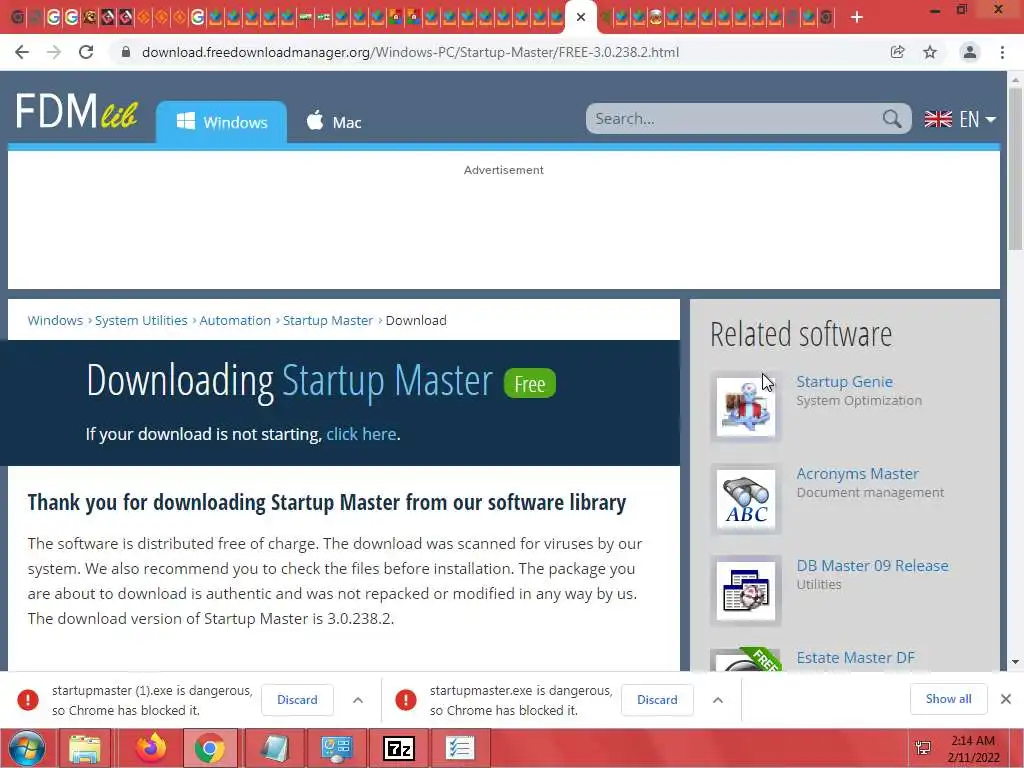Open the notebook app in the taskbar
This screenshot has width=1024, height=768.
click(x=274, y=748)
